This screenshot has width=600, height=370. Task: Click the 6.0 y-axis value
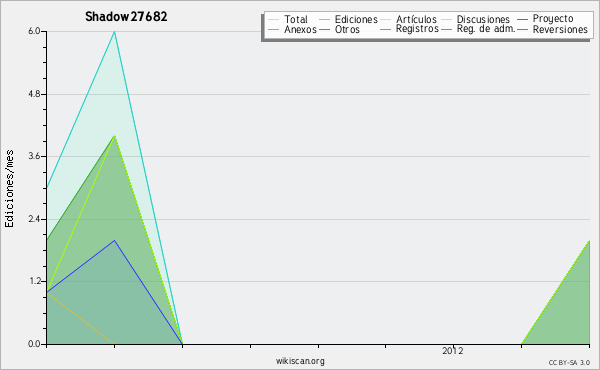pos(34,31)
